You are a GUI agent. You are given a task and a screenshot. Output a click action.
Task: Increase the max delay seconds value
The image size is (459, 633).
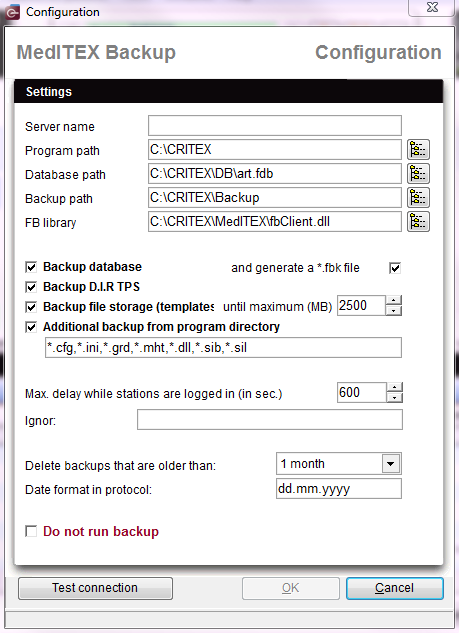394,388
